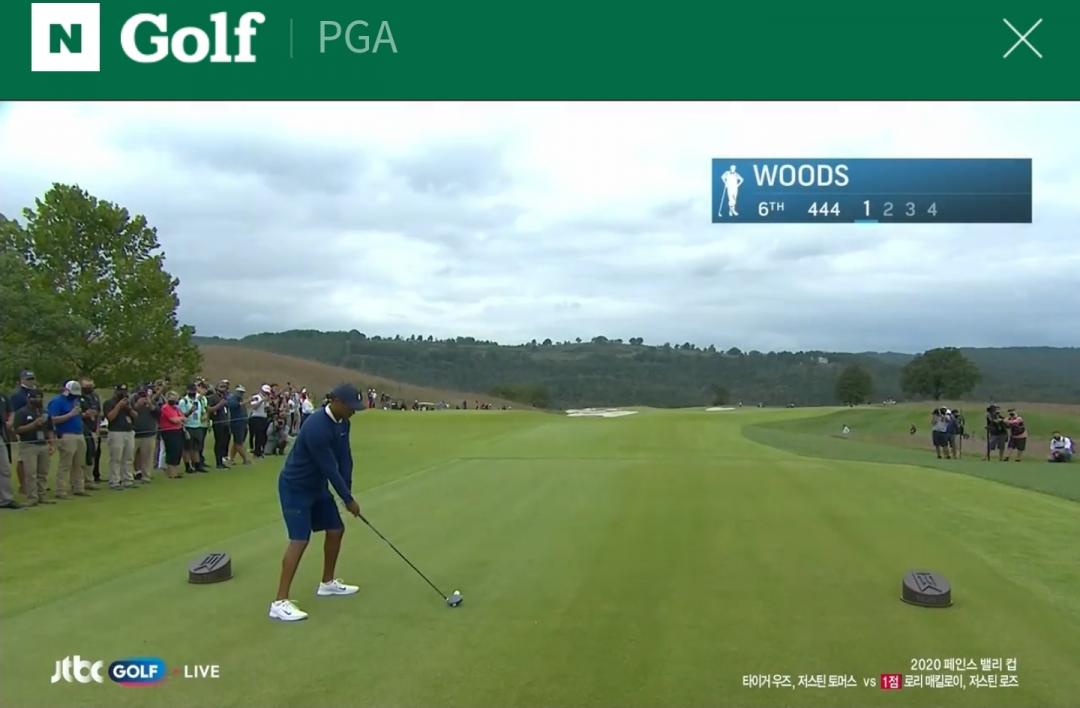Click the golf ball on the tee

pos(456,594)
